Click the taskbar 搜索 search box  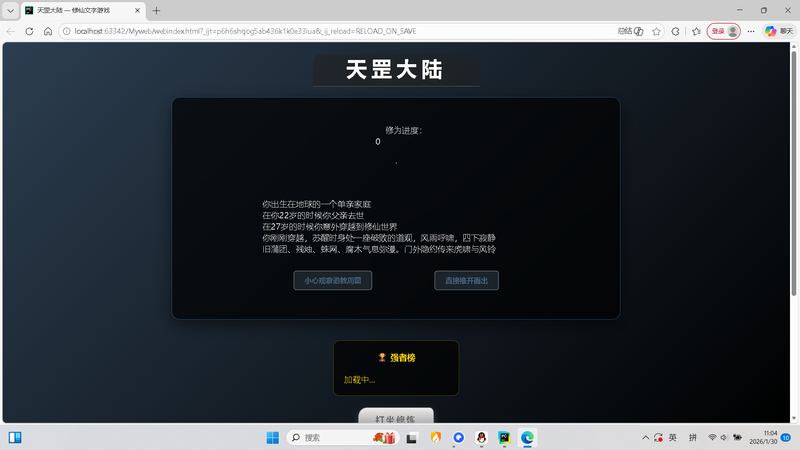343,438
